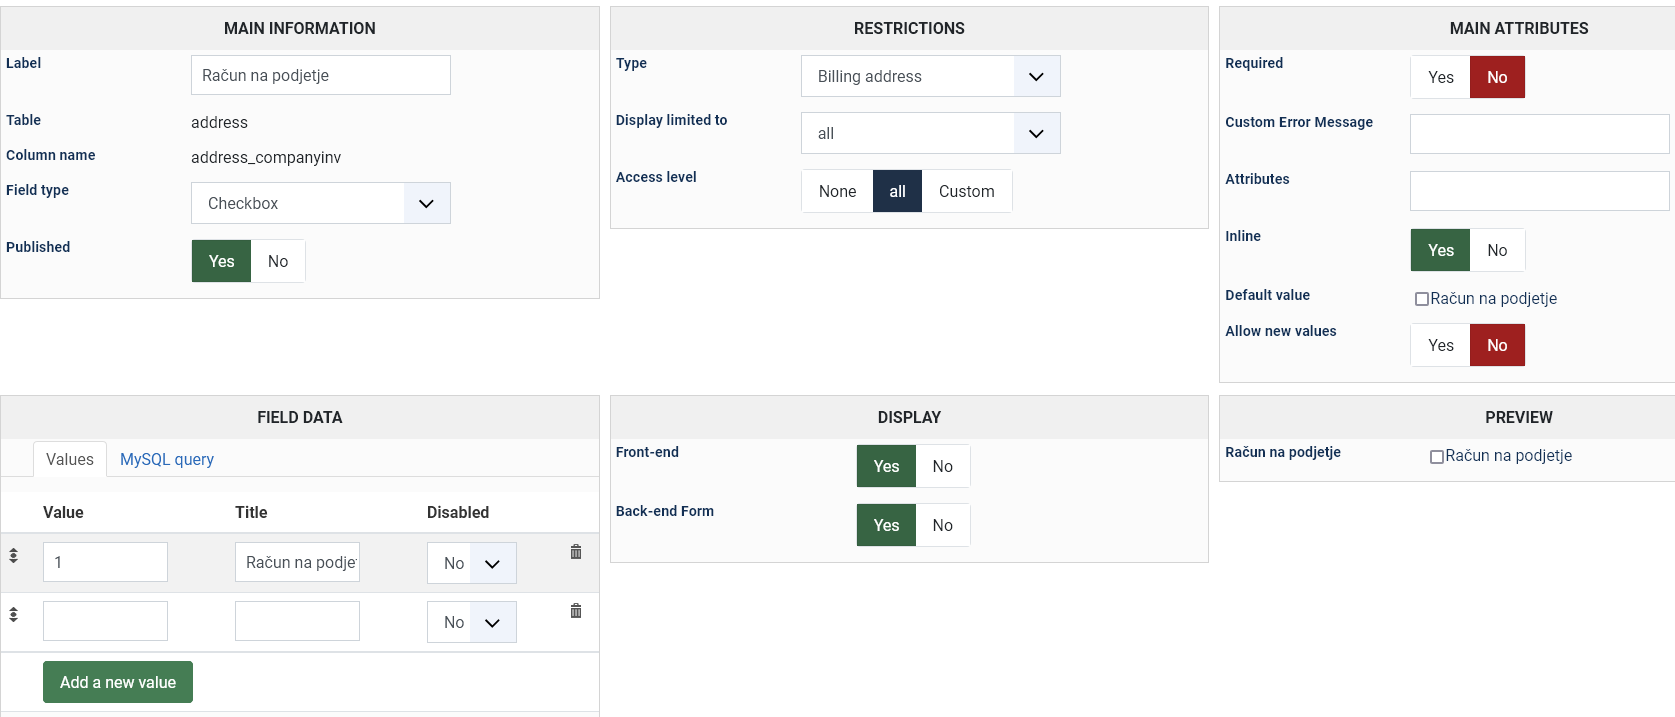Image resolution: width=1675 pixels, height=717 pixels.
Task: Click trash icon on empty second row
Action: [576, 611]
